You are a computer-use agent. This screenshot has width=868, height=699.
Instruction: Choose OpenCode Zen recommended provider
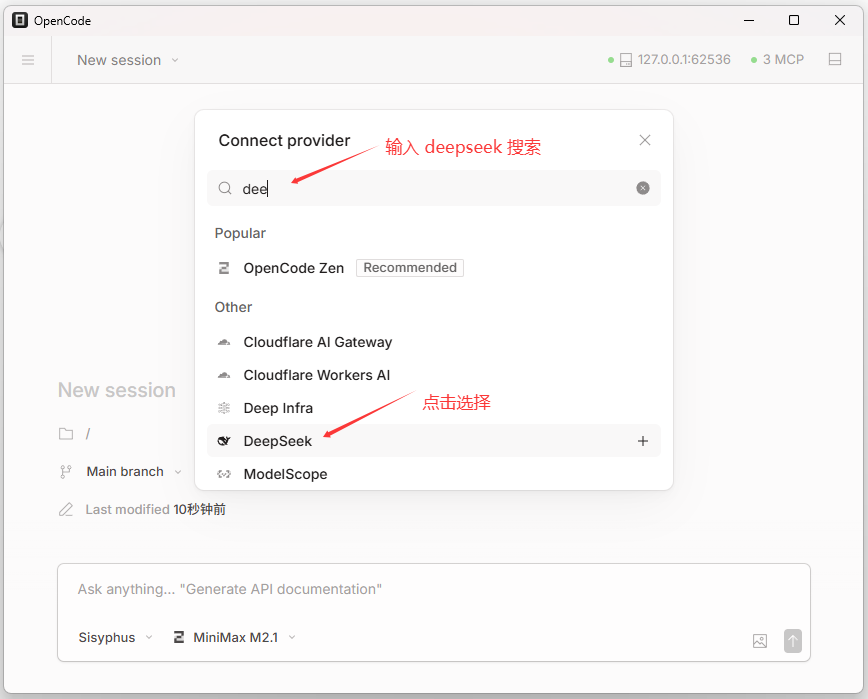294,268
